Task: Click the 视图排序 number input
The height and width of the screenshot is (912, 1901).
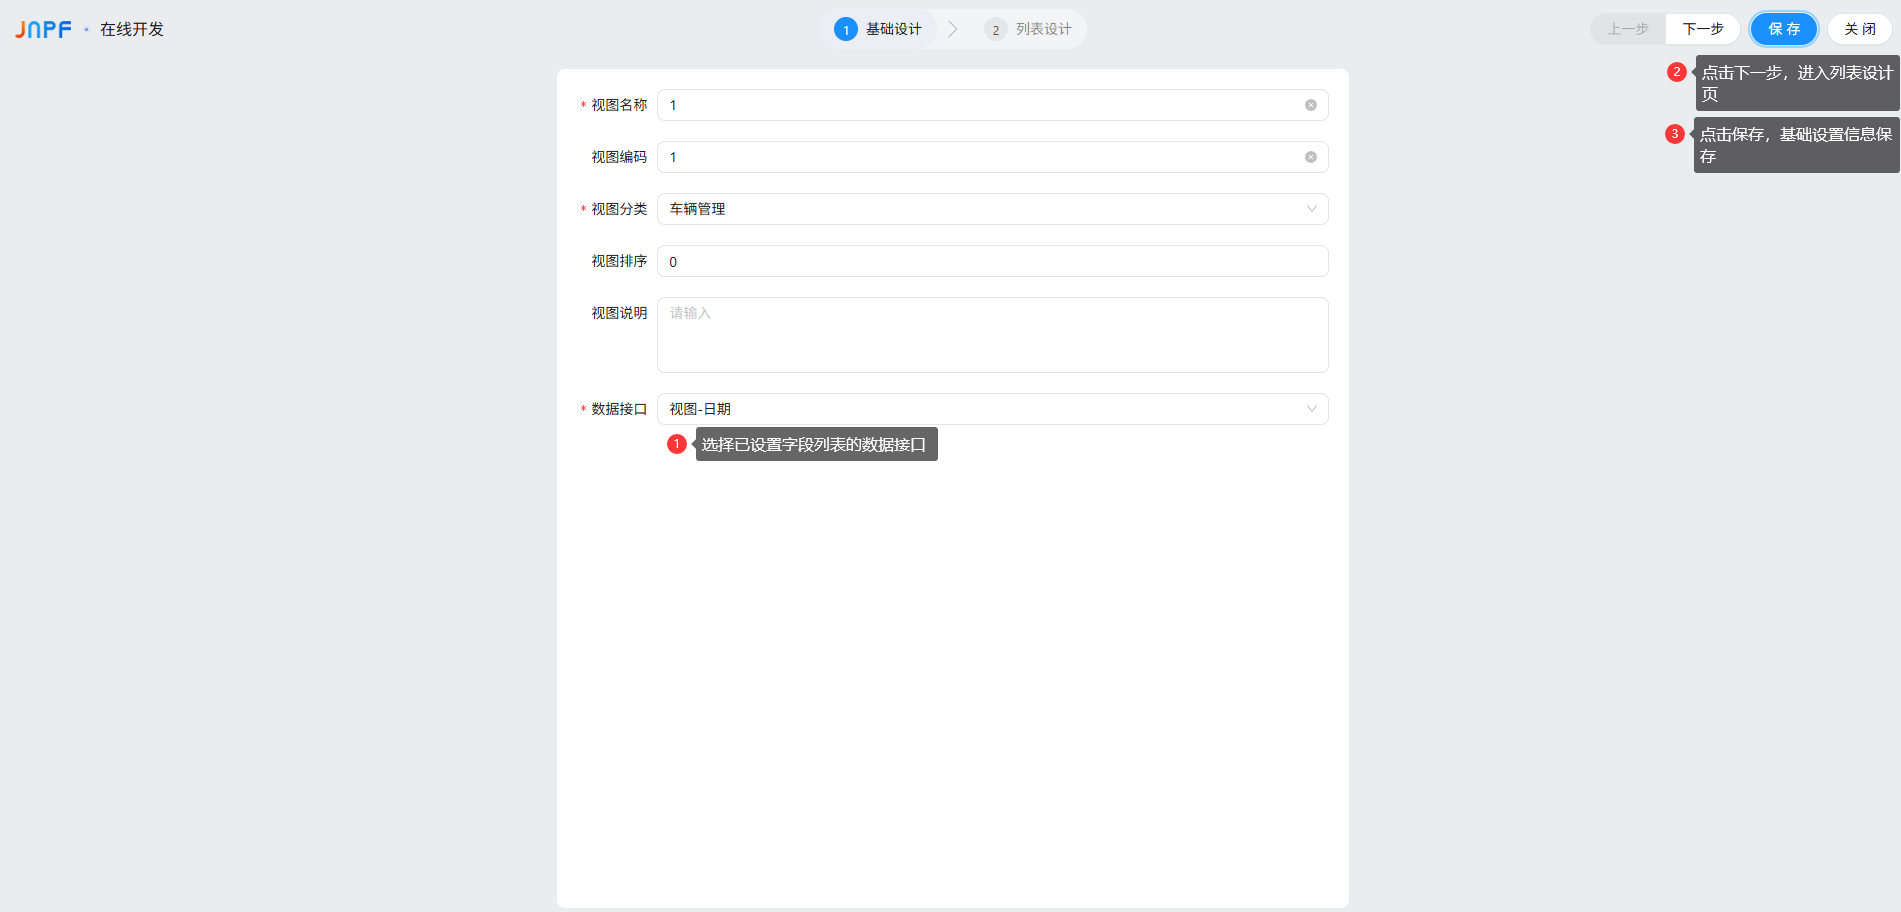Action: coord(992,261)
